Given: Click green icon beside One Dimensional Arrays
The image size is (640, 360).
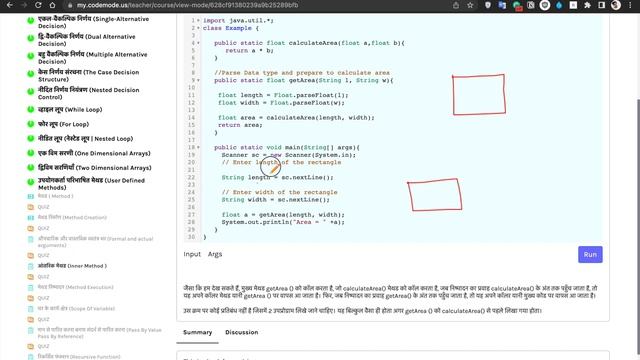Looking at the screenshot, I should tap(31, 153).
